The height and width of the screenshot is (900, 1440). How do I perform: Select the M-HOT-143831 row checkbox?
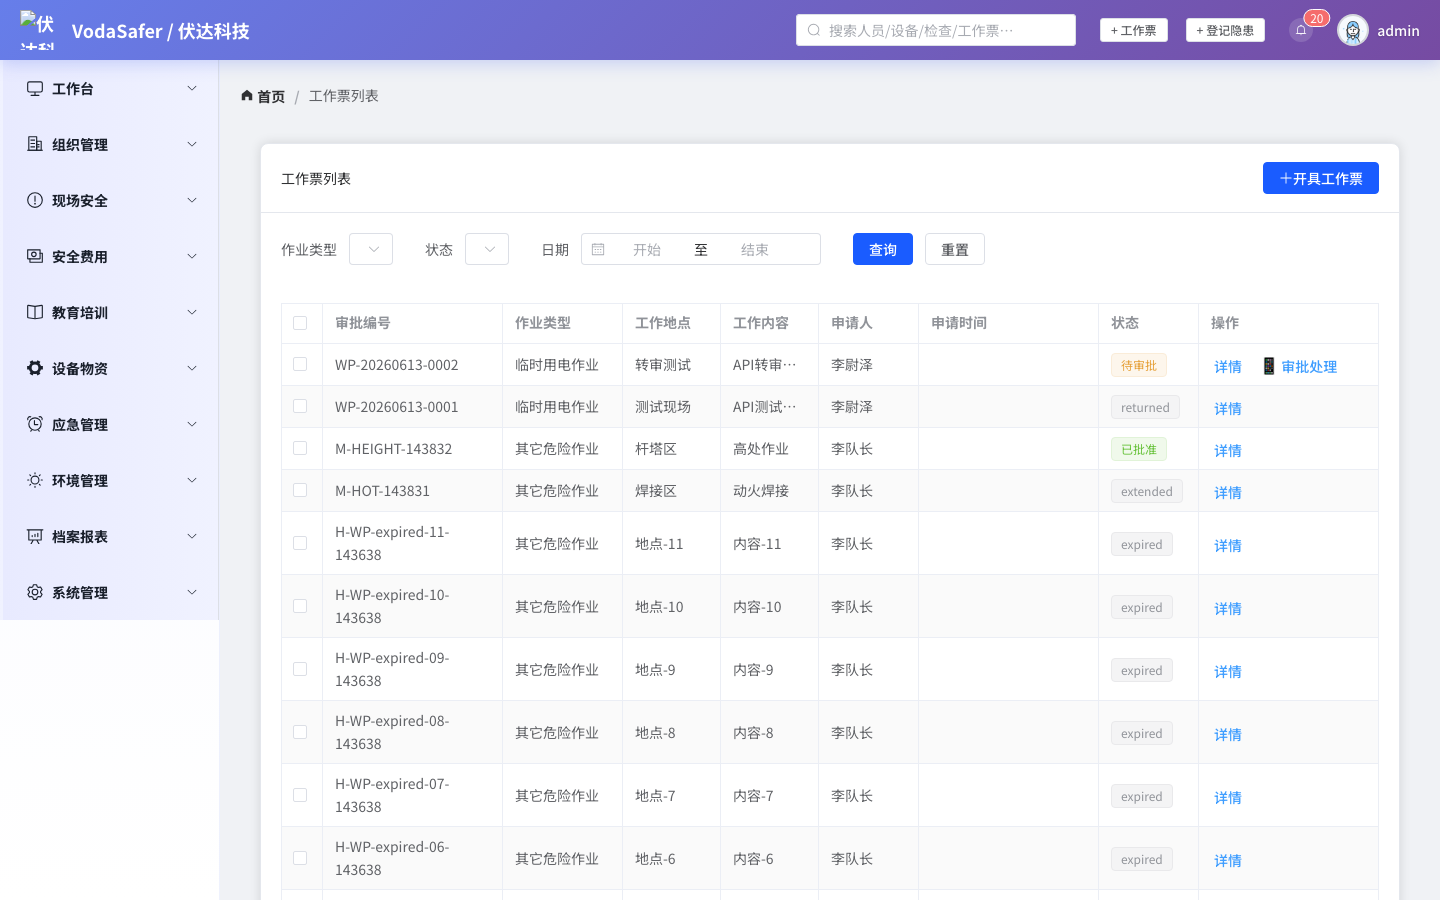pos(300,490)
